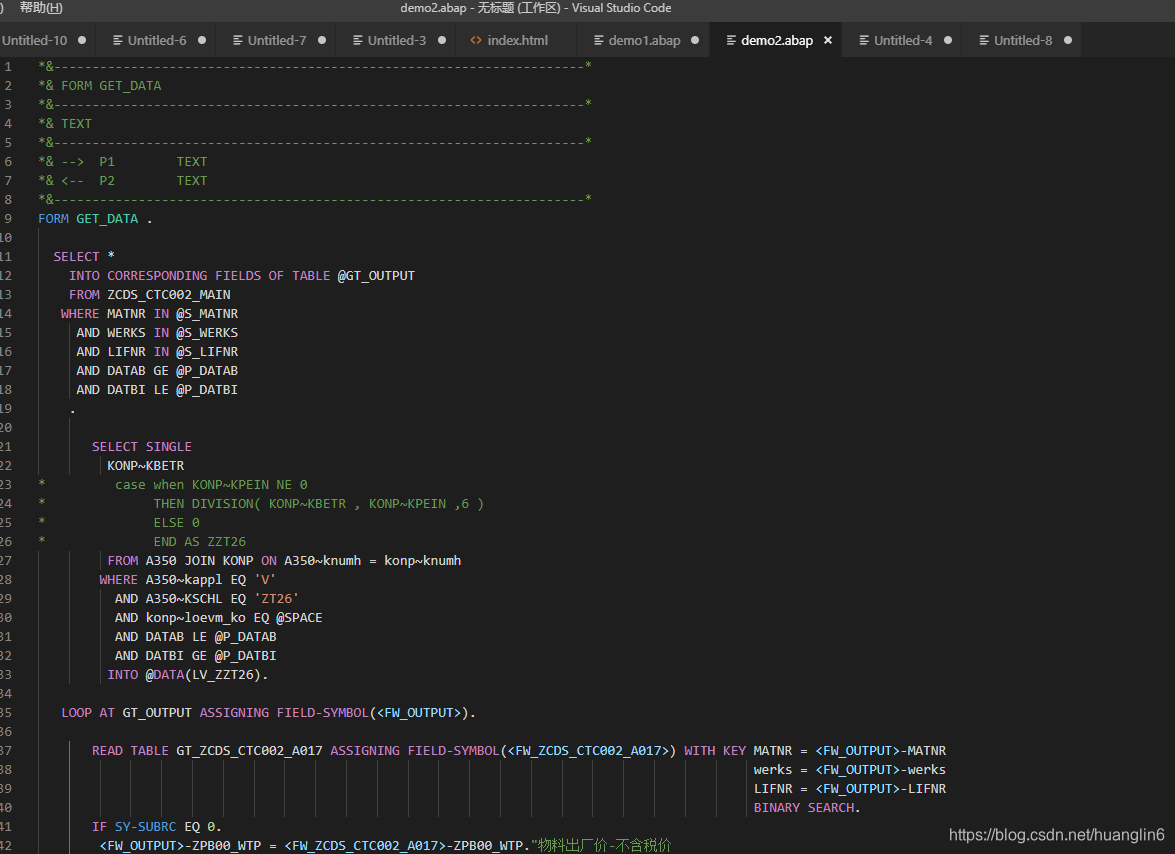The image size is (1175, 854).
Task: Click the file icon on Untitled-7 tab
Action: coord(238,40)
